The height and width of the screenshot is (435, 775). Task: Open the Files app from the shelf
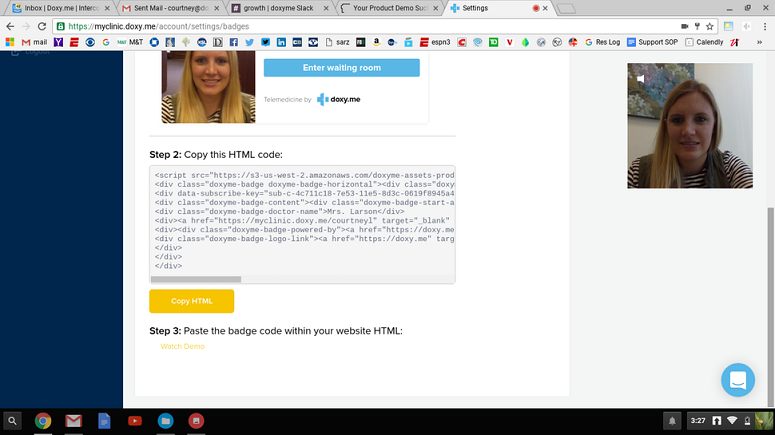click(x=166, y=421)
